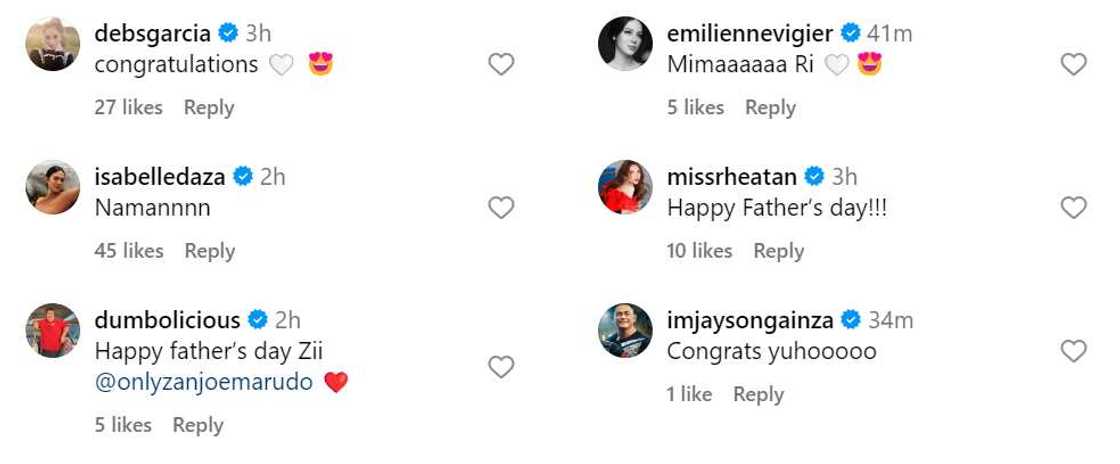Tap heart on imjaysongainza's Congrats comment

coord(1073,351)
